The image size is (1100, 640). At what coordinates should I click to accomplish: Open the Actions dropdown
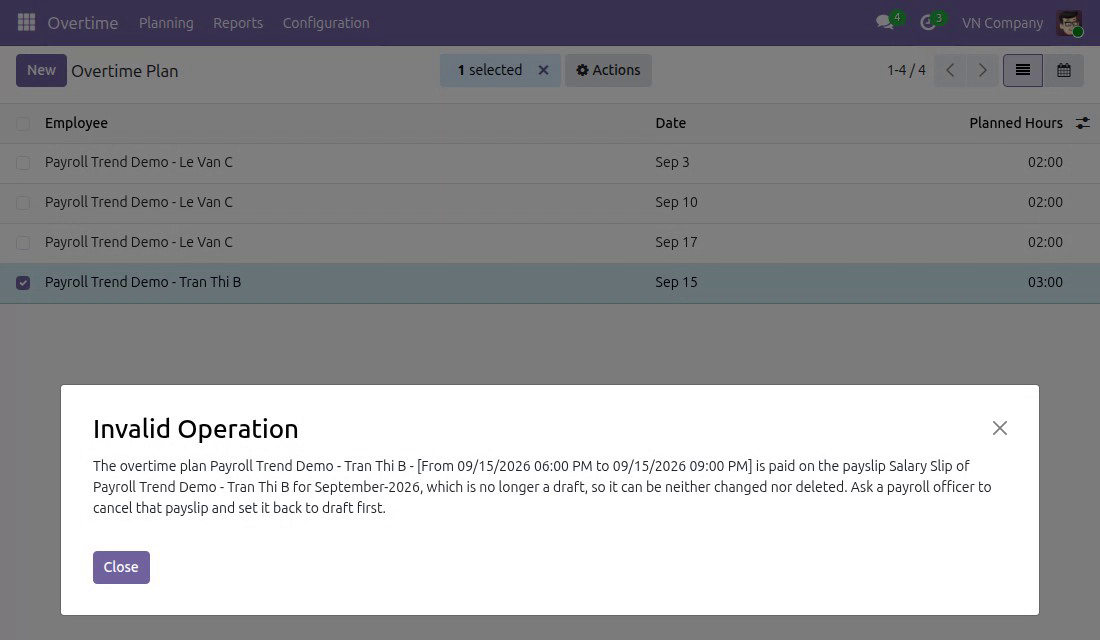tap(608, 70)
